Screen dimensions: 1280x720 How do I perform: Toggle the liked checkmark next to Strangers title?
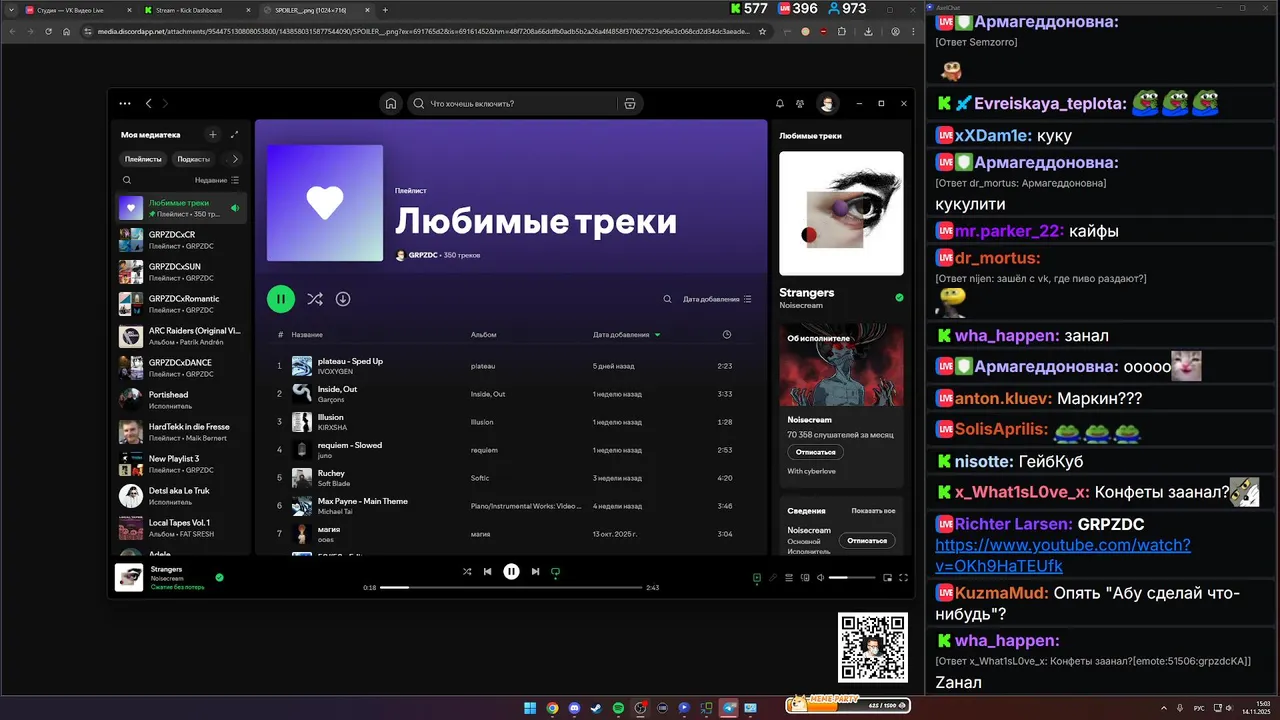tap(899, 298)
